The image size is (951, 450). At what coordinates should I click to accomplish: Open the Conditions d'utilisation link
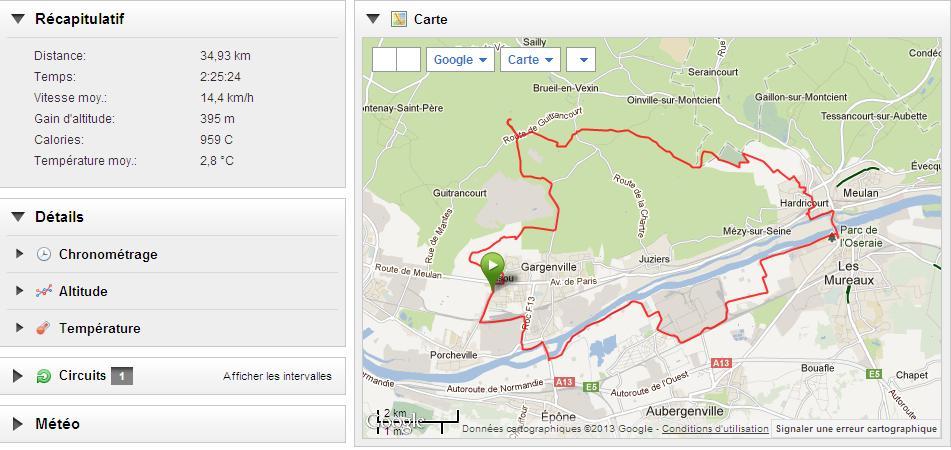pos(715,429)
